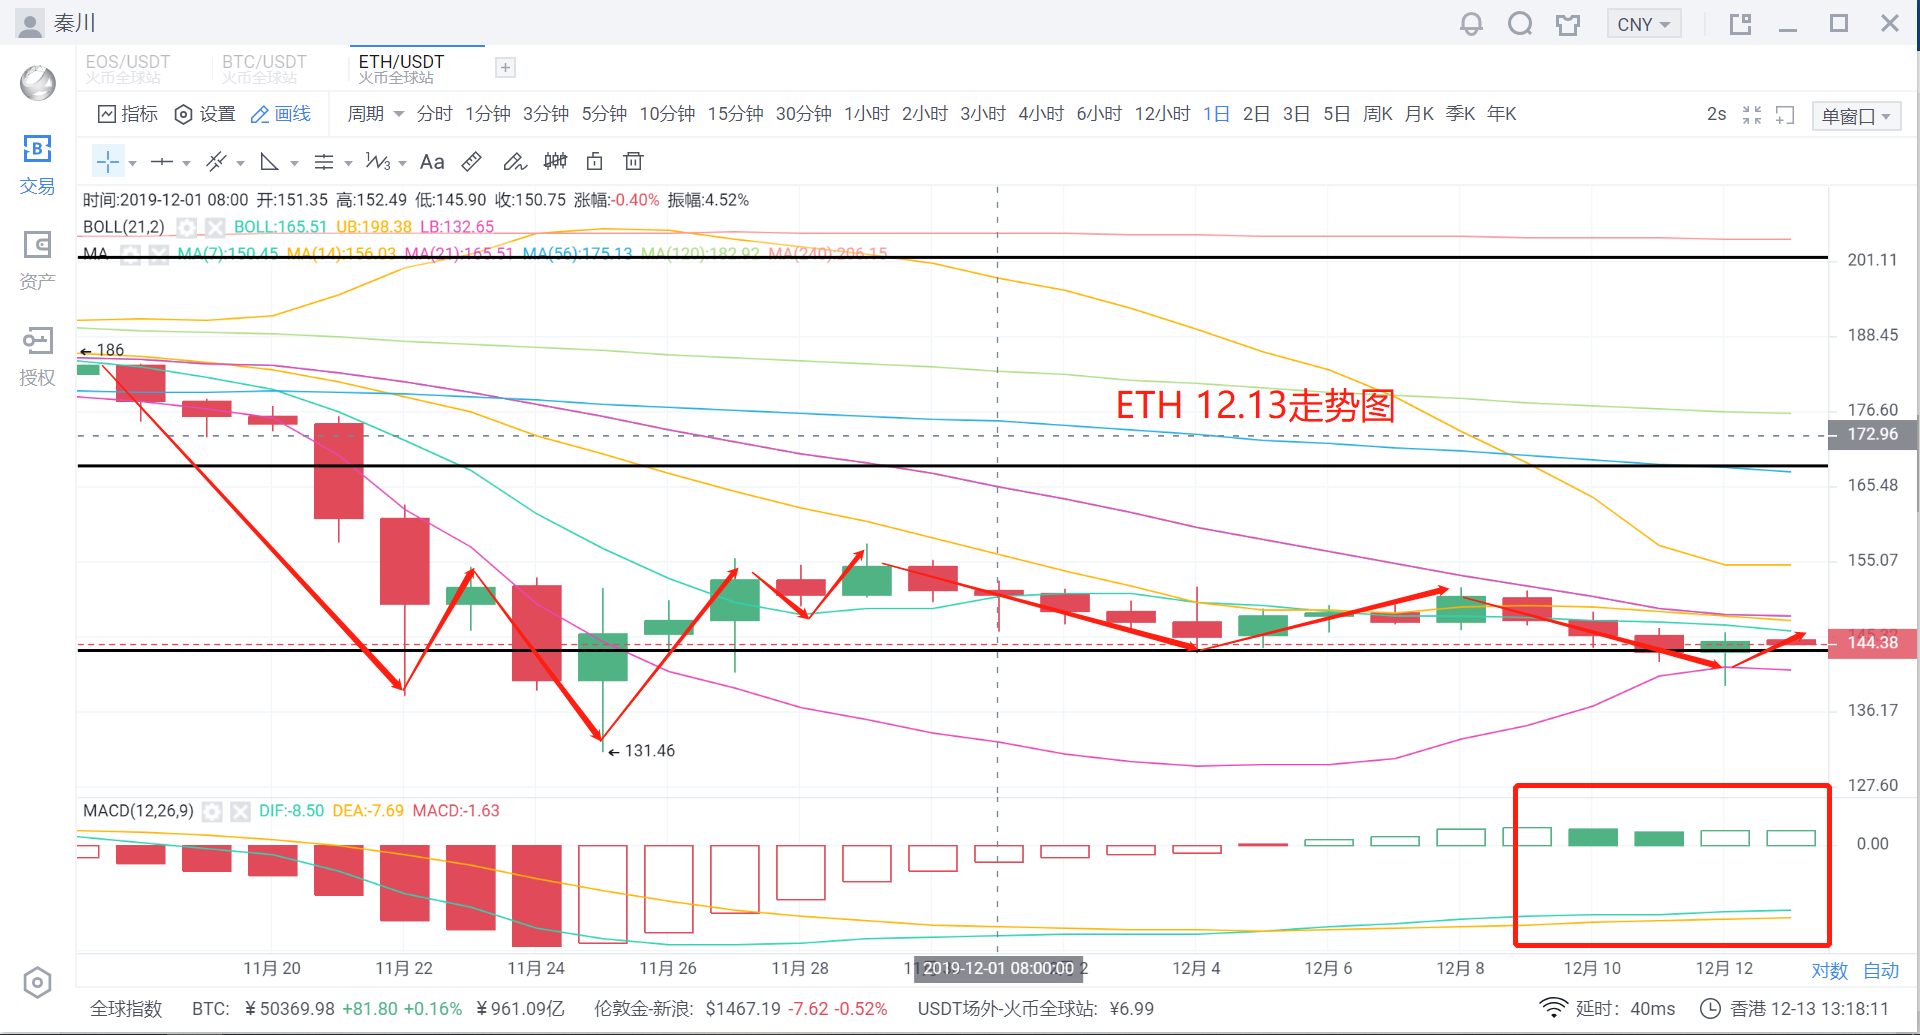The image size is (1920, 1035).
Task: Add a new chart tab
Action: tap(506, 67)
